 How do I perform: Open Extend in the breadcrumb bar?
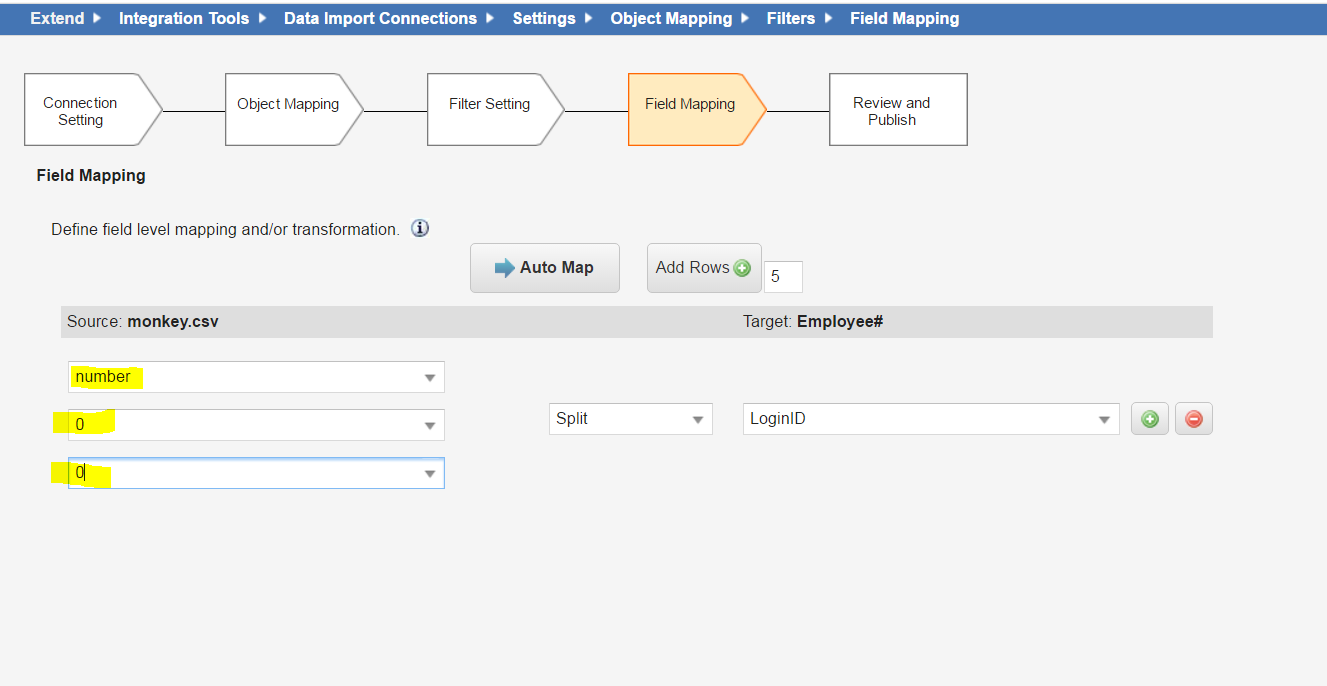tap(57, 18)
